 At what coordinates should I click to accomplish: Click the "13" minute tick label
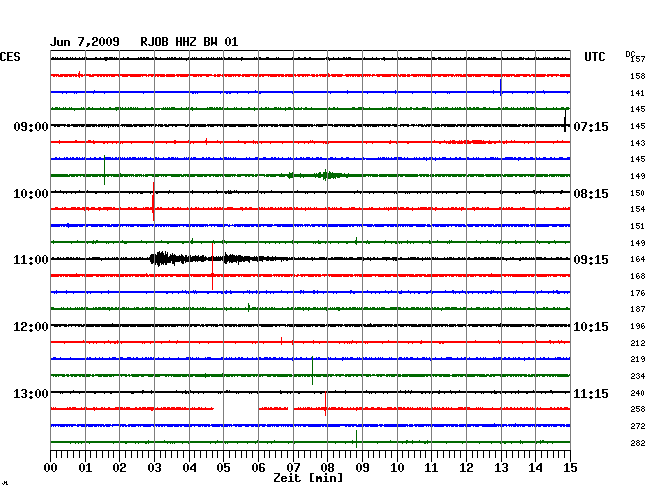tap(501, 468)
